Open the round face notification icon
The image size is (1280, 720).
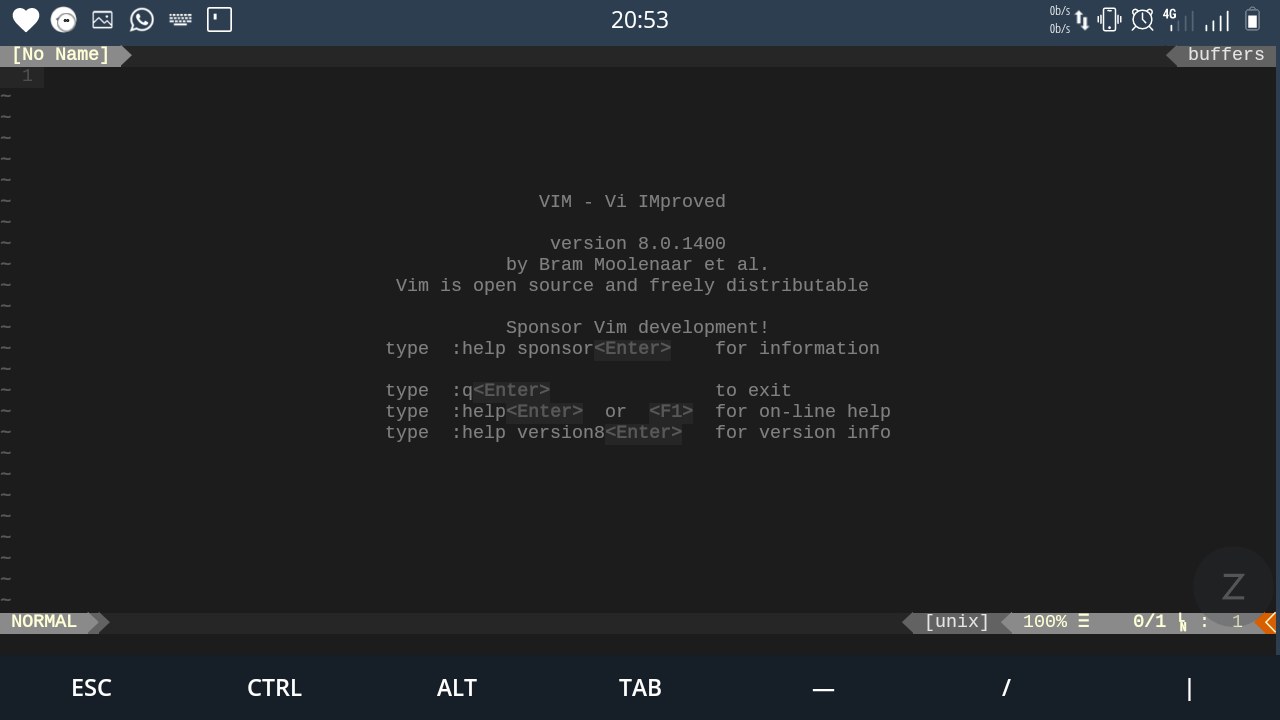point(64,20)
